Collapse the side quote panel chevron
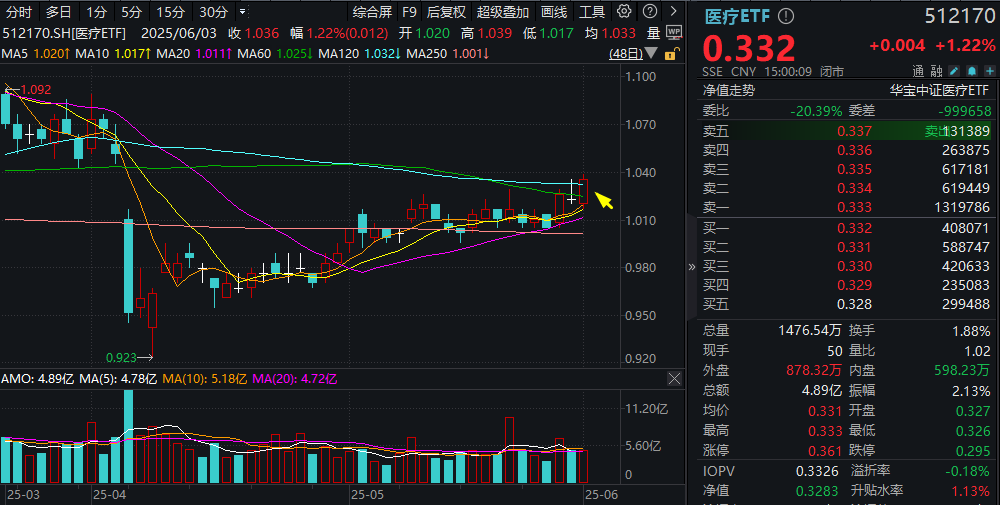The image size is (1000, 505). pyautogui.click(x=692, y=267)
